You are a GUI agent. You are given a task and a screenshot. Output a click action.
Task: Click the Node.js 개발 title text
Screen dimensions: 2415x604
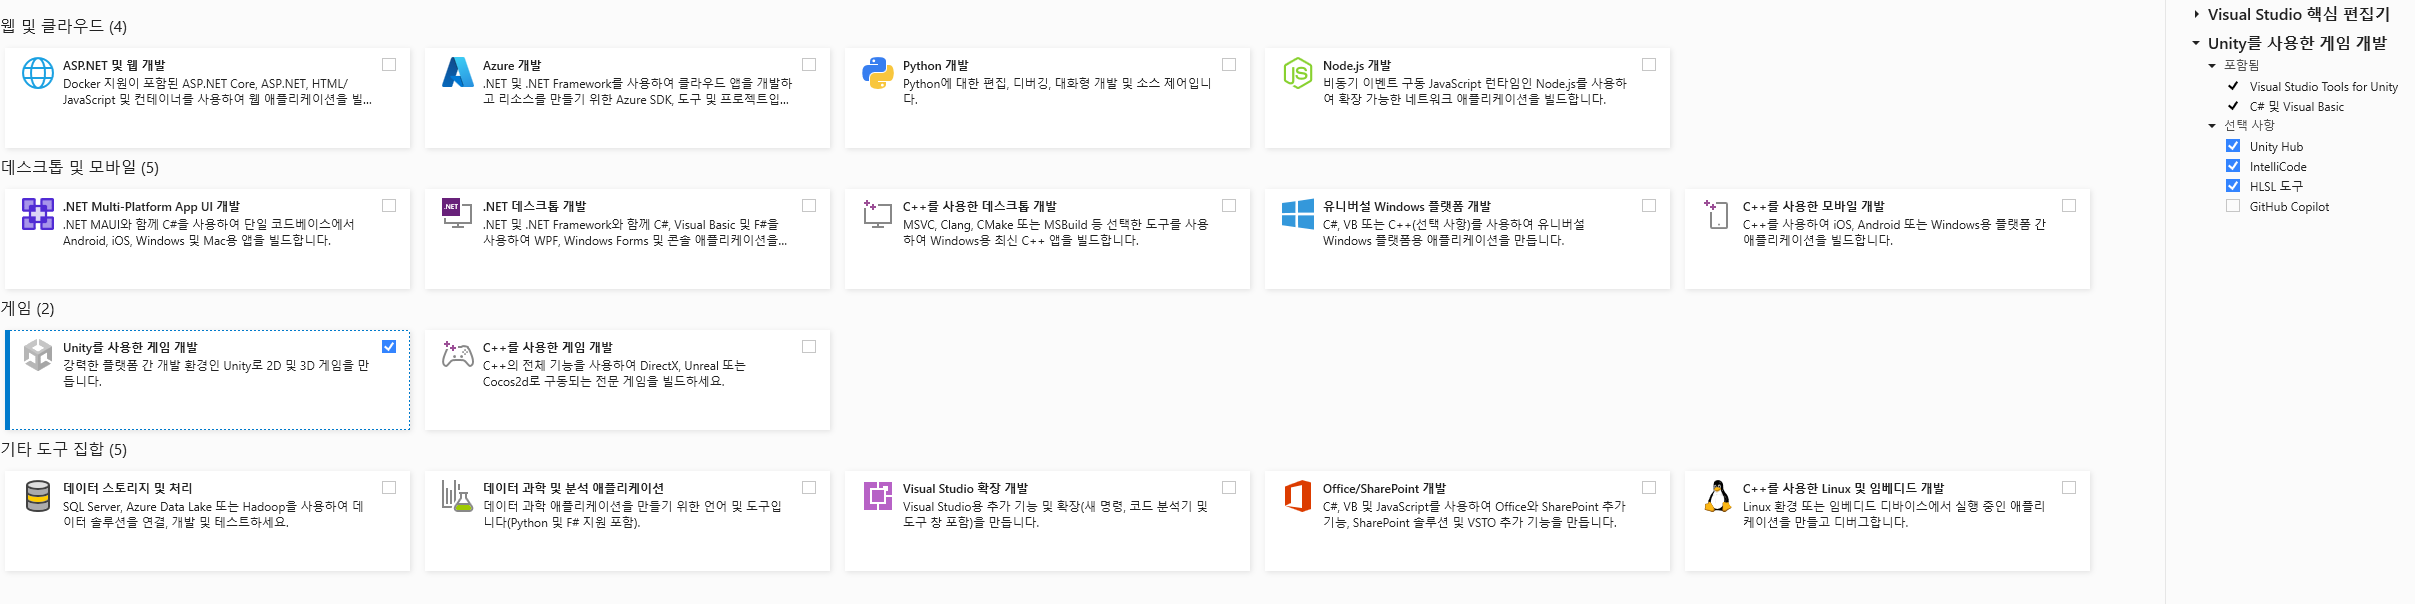tap(1357, 65)
